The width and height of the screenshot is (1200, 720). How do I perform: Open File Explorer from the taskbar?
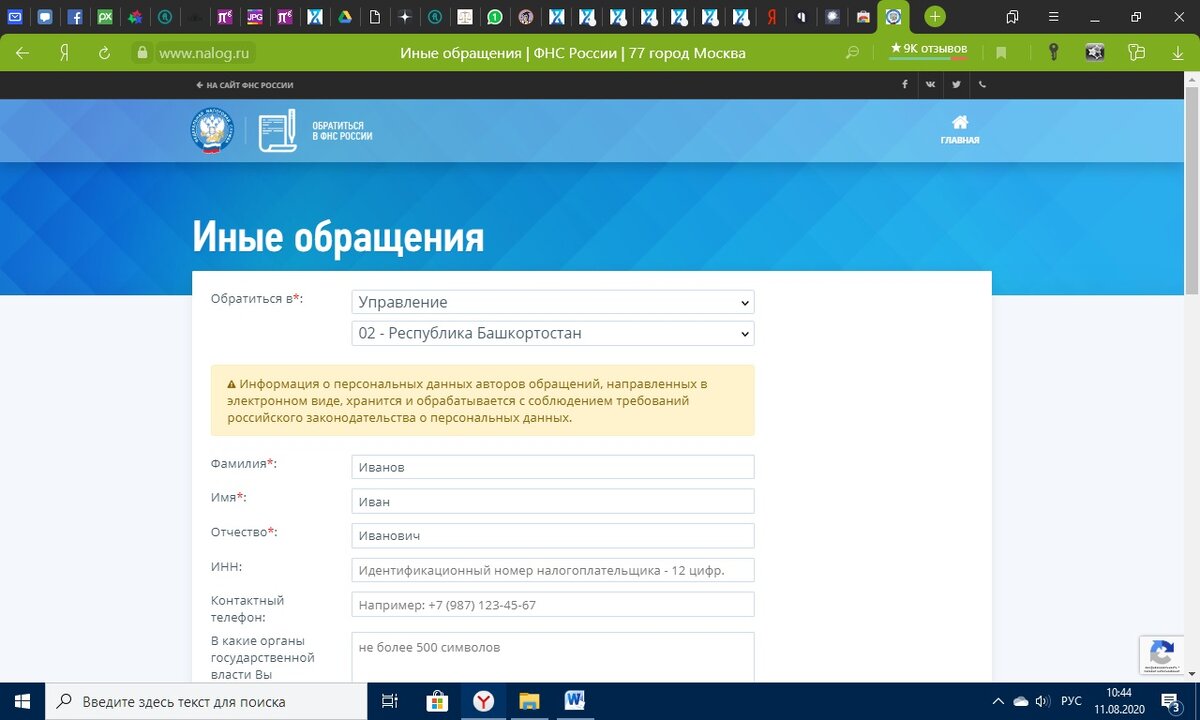[x=529, y=701]
